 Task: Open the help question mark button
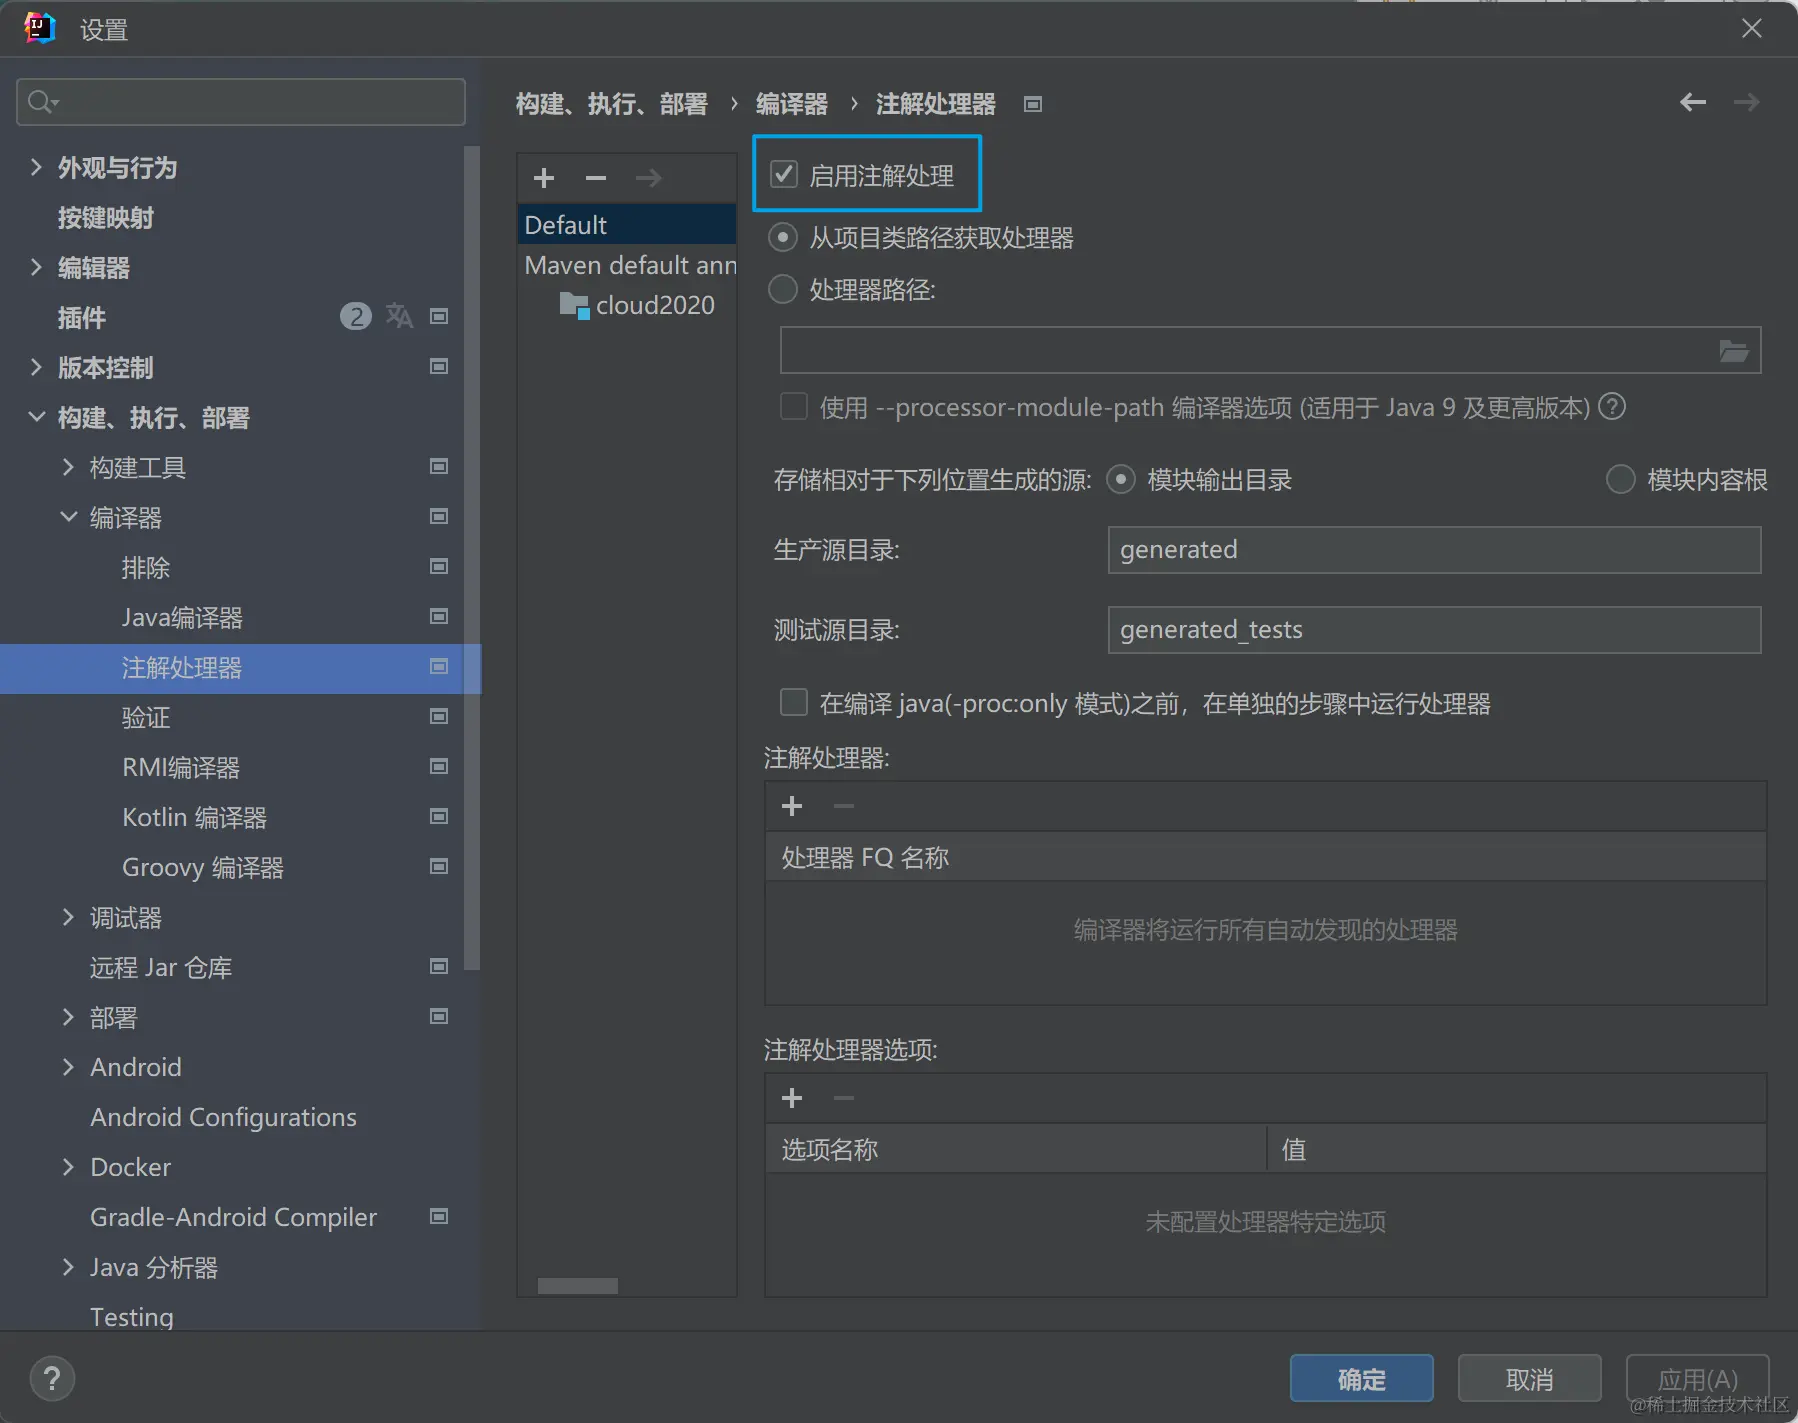pos(52,1379)
